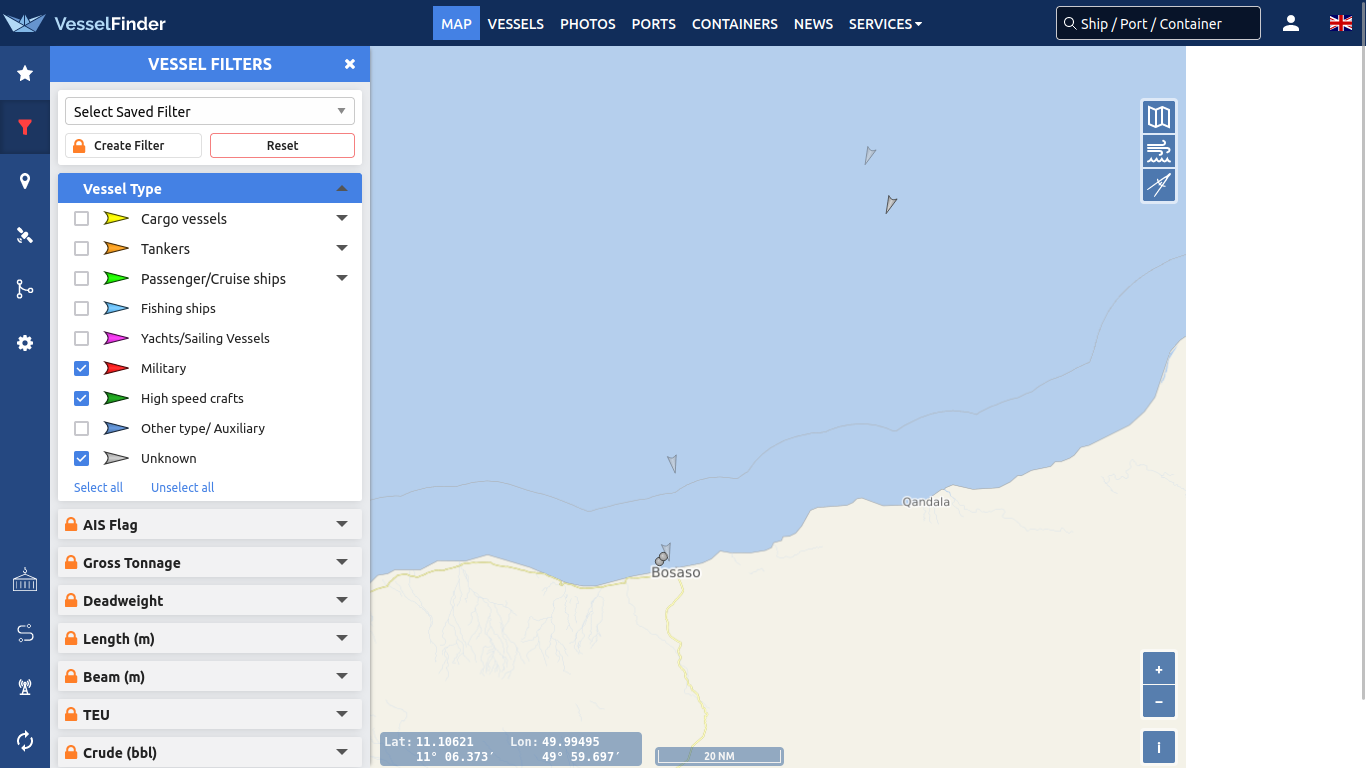Expand Tankers subtypes arrow
The height and width of the screenshot is (768, 1366).
[x=342, y=248]
